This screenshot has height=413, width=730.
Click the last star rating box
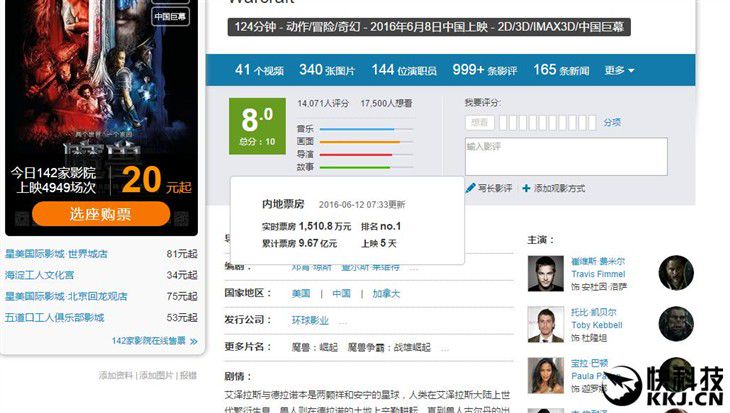click(592, 123)
